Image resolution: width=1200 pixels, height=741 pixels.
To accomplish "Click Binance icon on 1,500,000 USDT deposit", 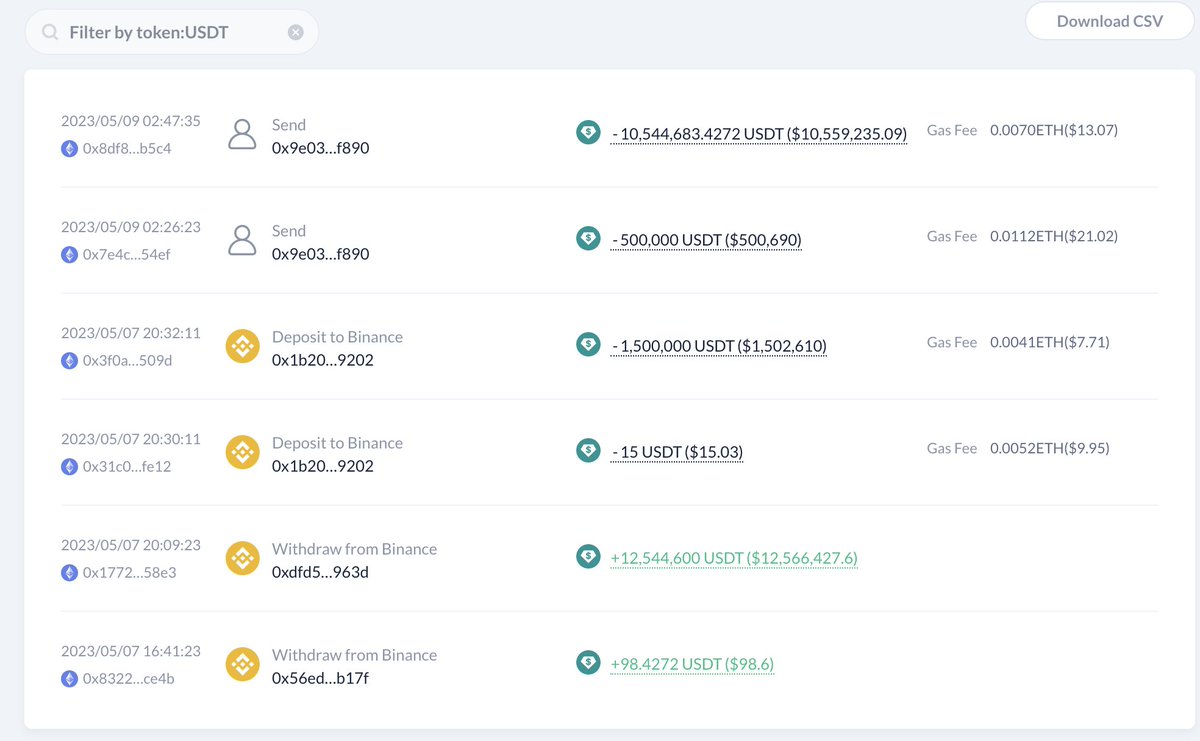I will 243,347.
